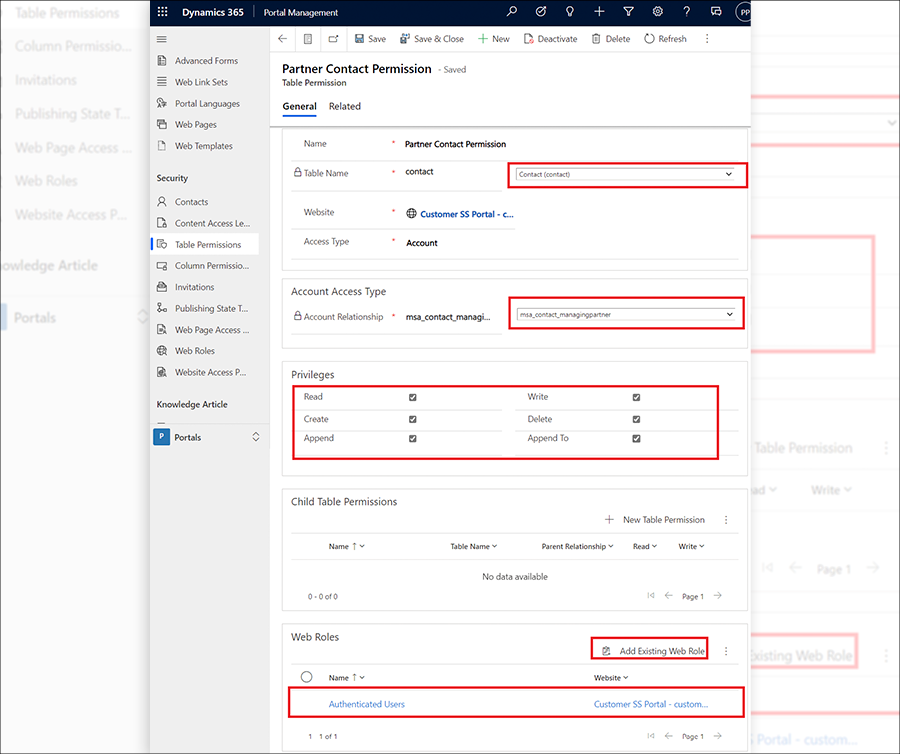Open Advanced Forms in sidebar
This screenshot has width=900, height=754.
coord(205,60)
